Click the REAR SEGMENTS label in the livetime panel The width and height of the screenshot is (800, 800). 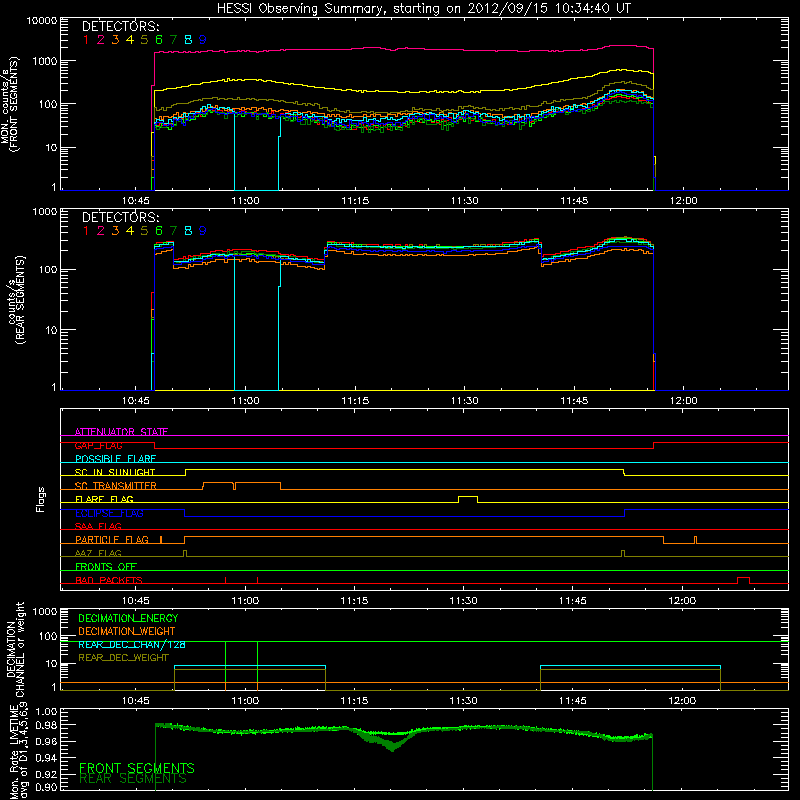(x=133, y=779)
